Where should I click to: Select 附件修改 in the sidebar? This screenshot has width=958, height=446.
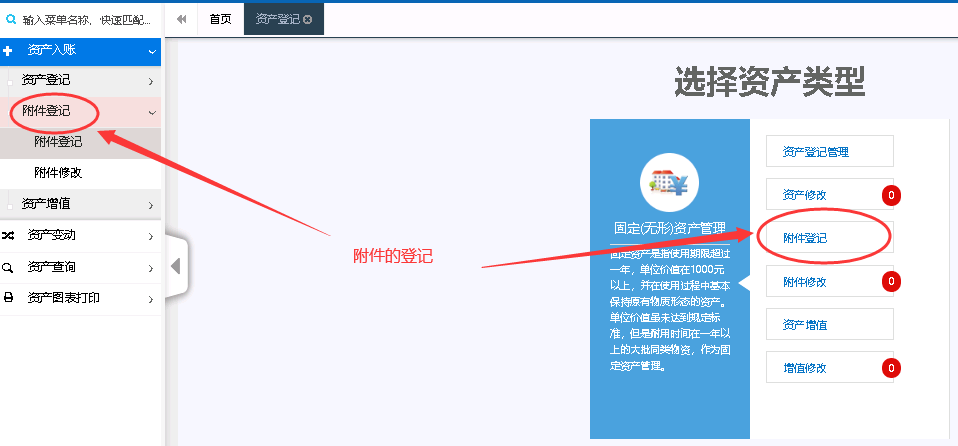[58, 173]
